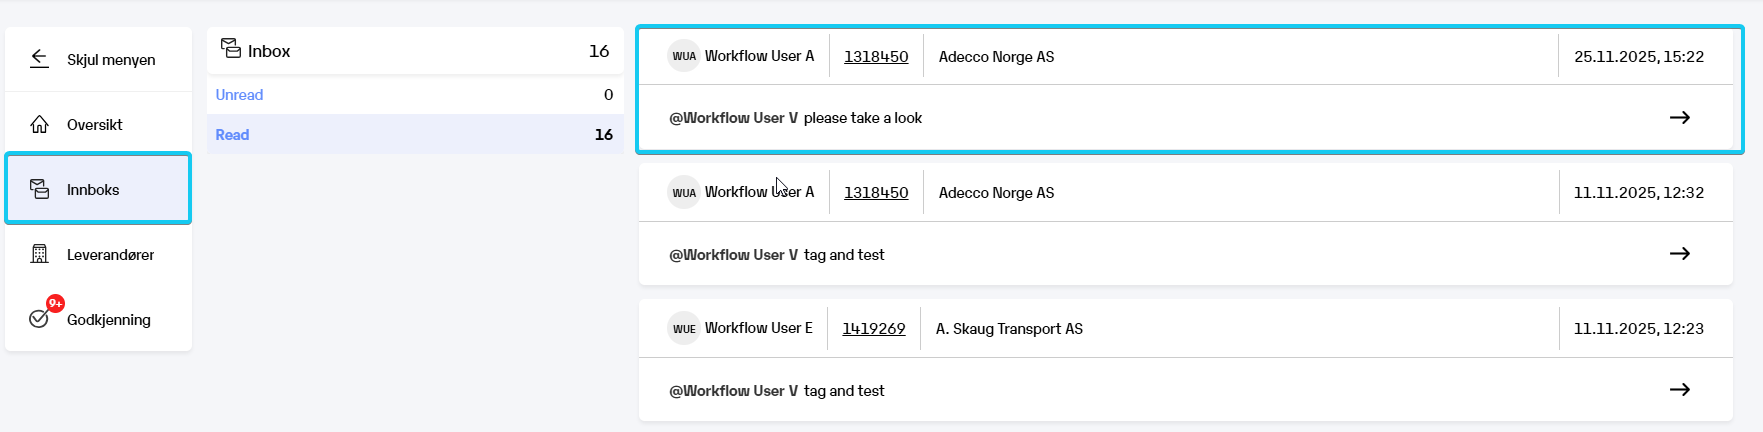Open Leverandører via the building icon
1763x432 pixels.
click(x=39, y=254)
